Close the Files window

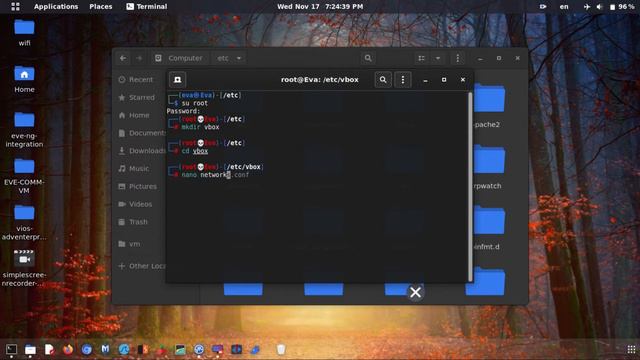click(518, 58)
